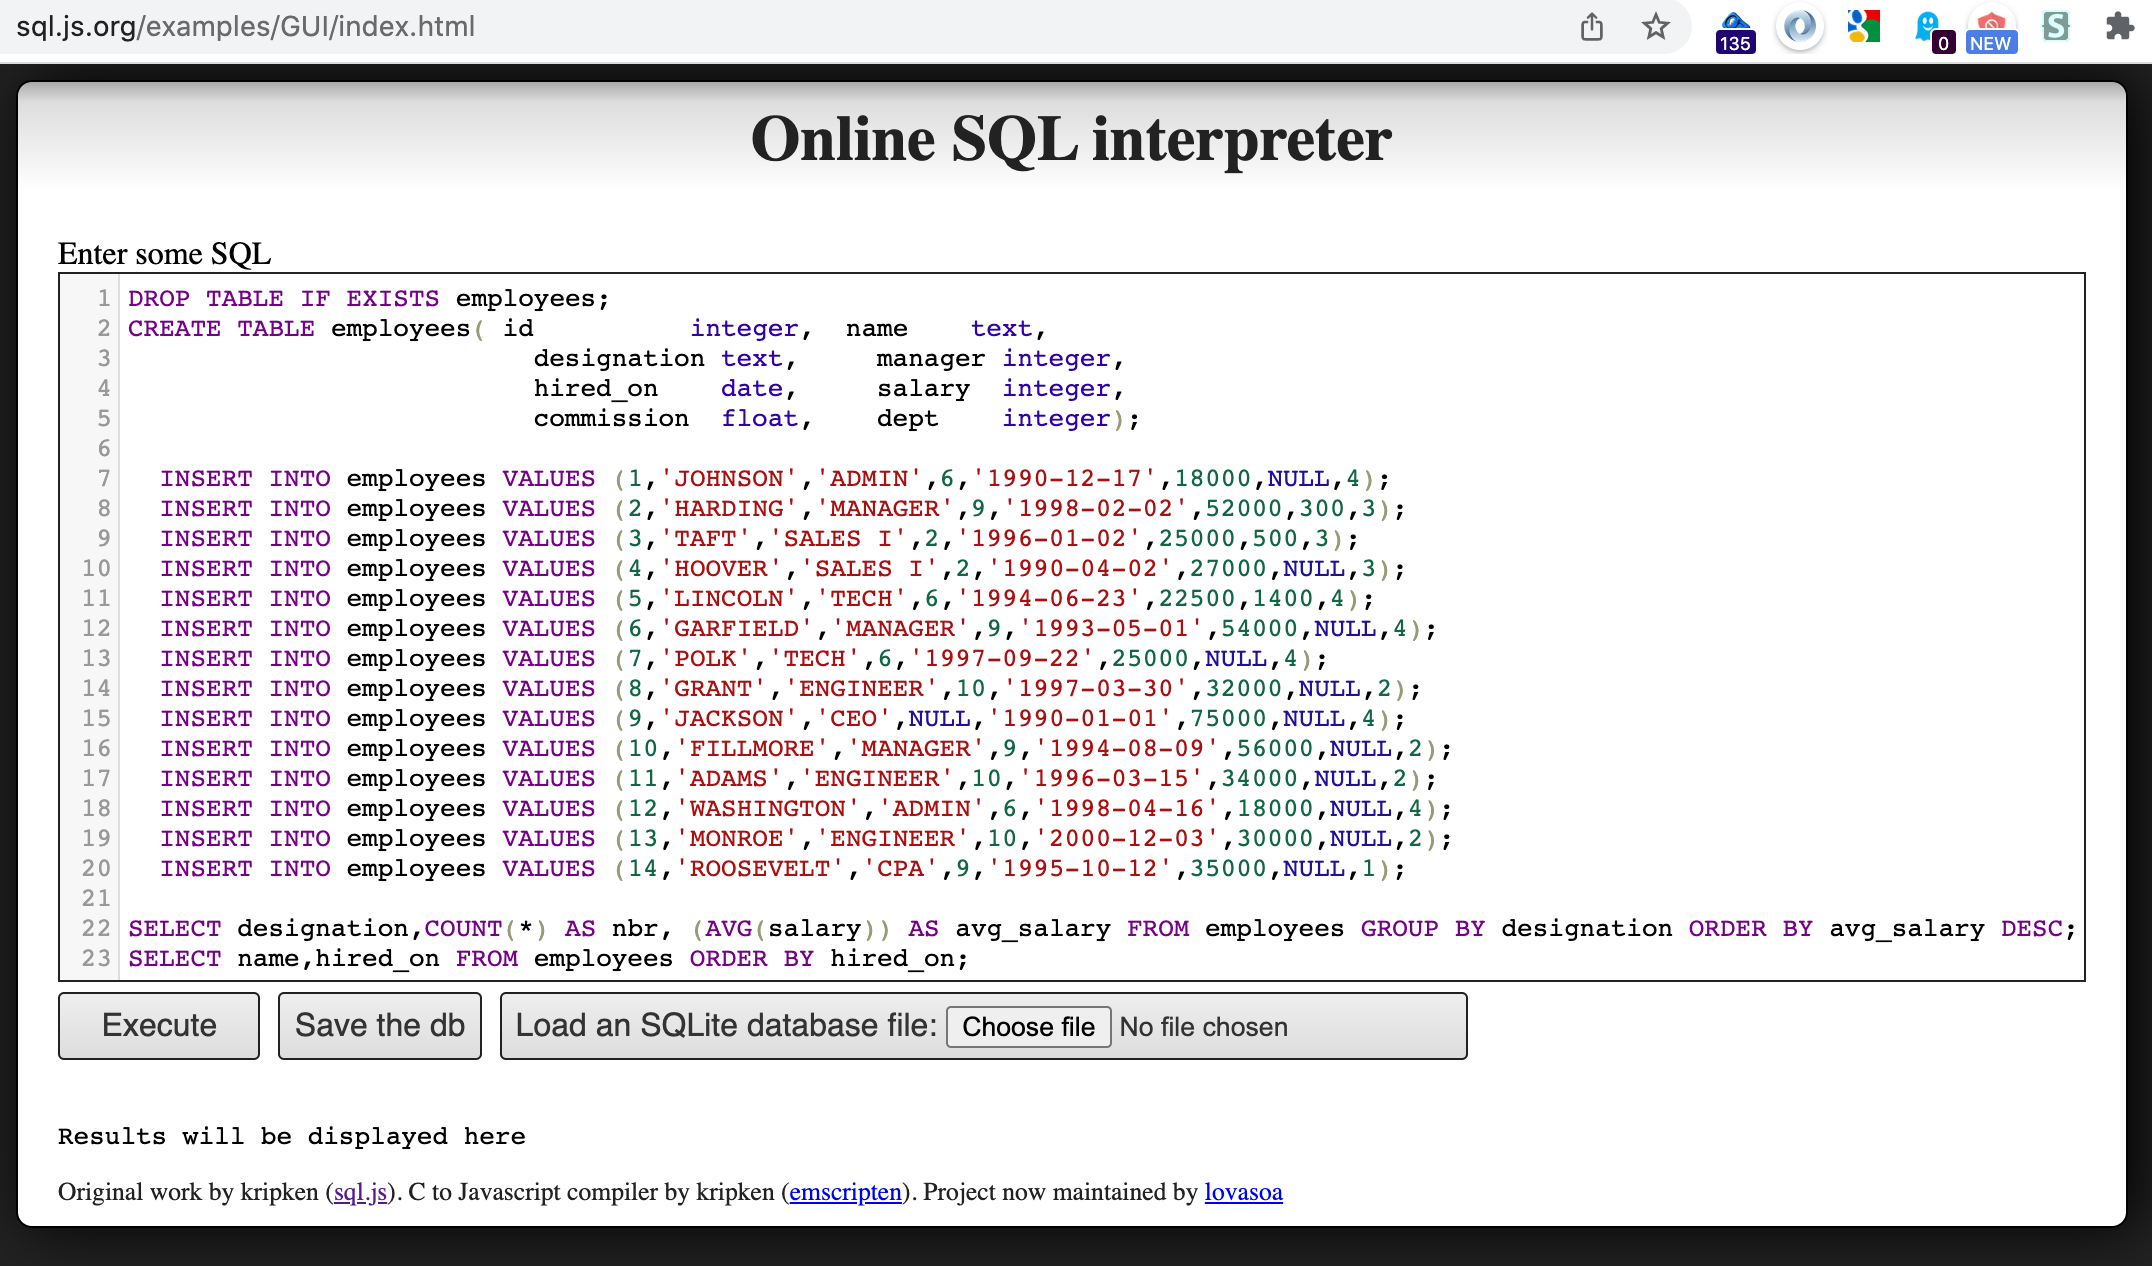The width and height of the screenshot is (2152, 1266).
Task: Click the word designation in line 3
Action: point(619,359)
